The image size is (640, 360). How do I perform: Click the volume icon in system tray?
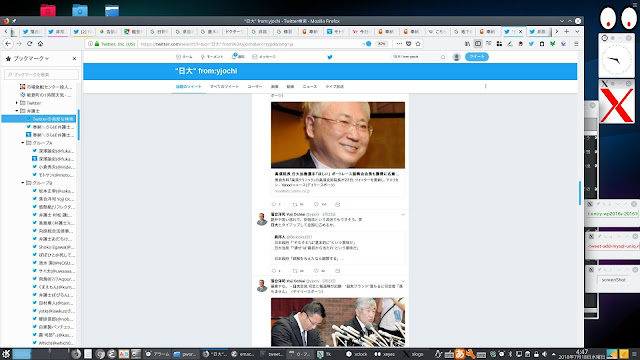click(544, 354)
